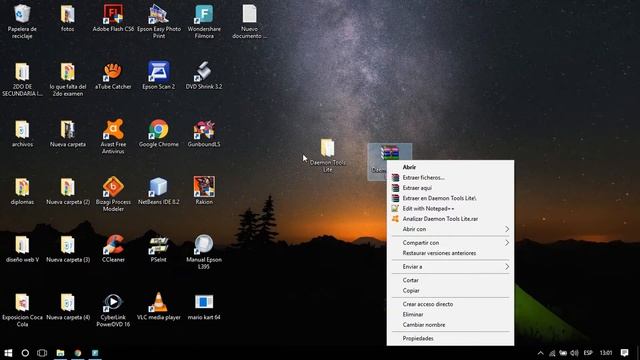The image size is (640, 360).
Task: Select Nueva carpeta (2) folder
Action: 67,191
